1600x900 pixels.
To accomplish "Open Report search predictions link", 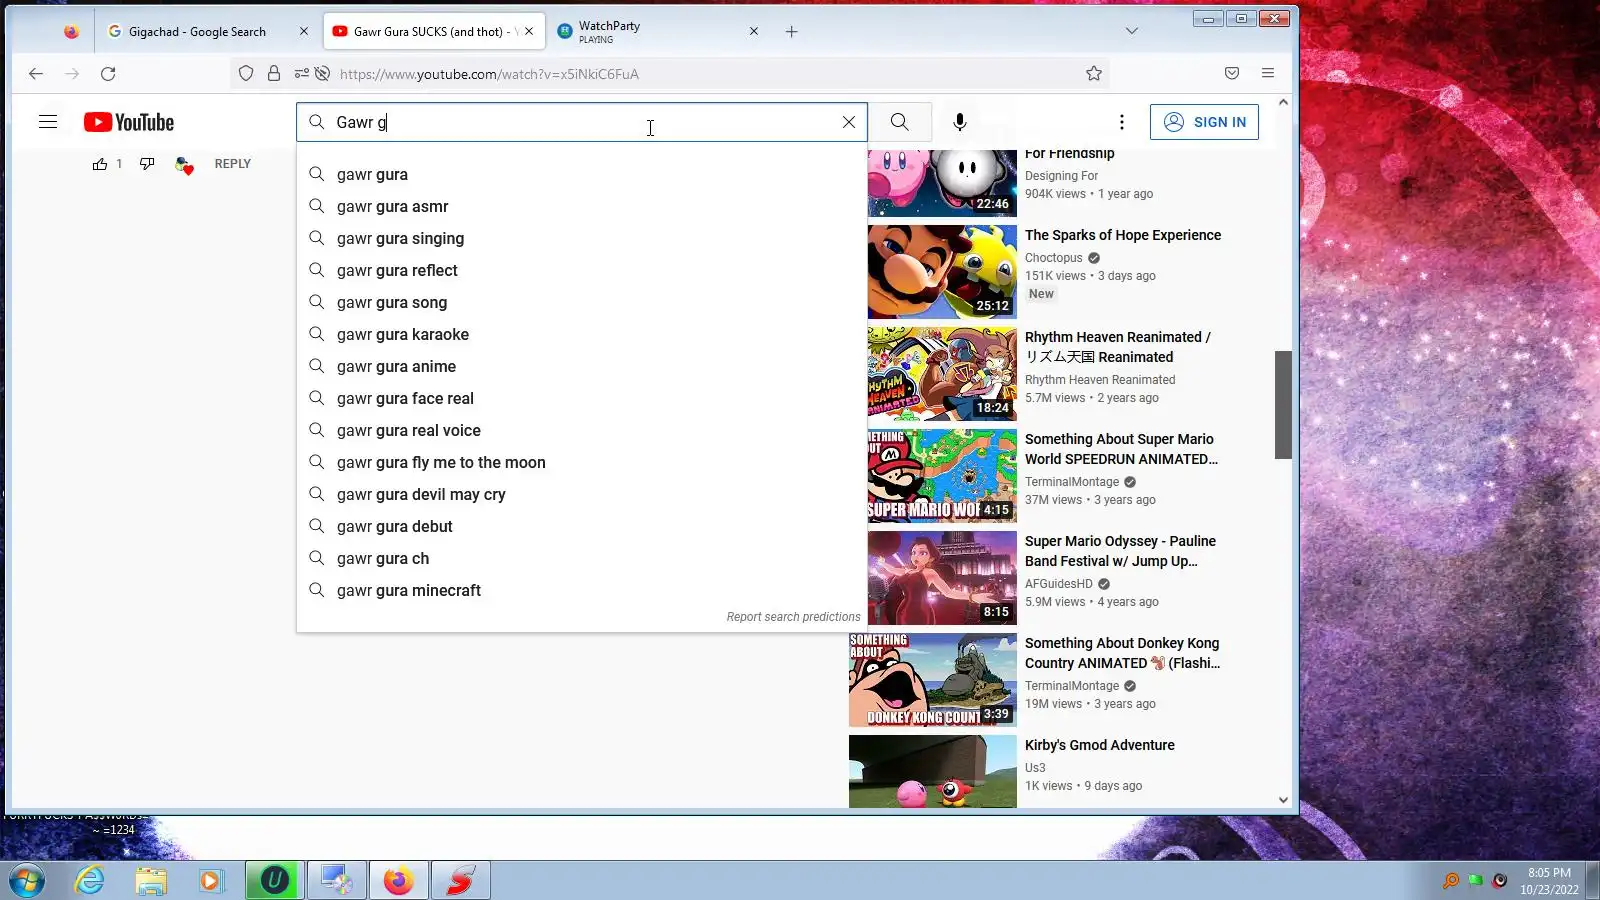I will point(793,617).
